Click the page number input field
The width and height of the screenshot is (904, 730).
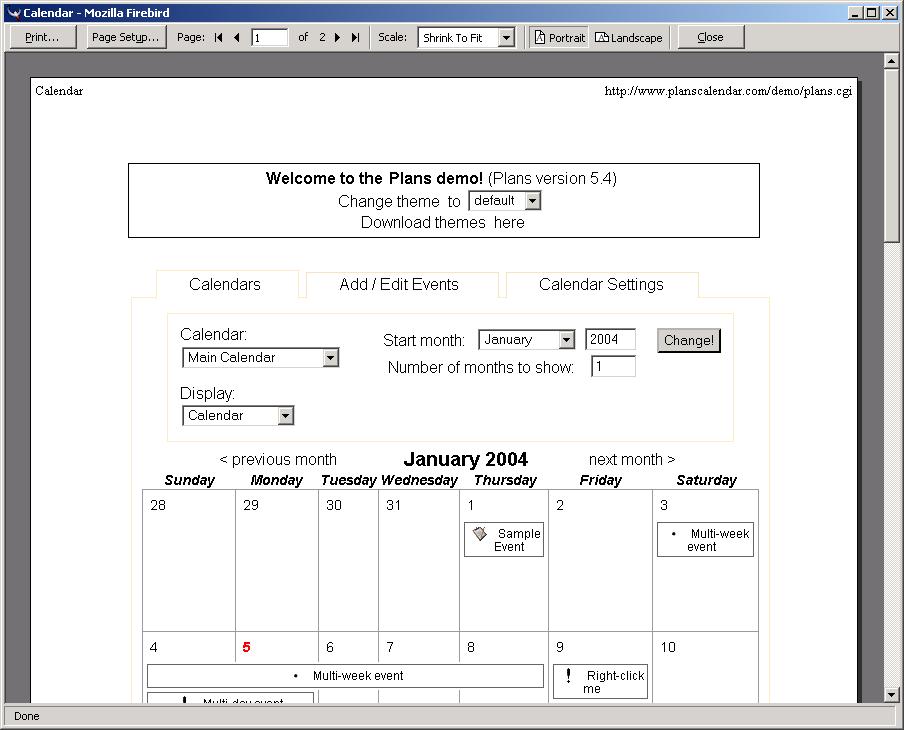[270, 38]
